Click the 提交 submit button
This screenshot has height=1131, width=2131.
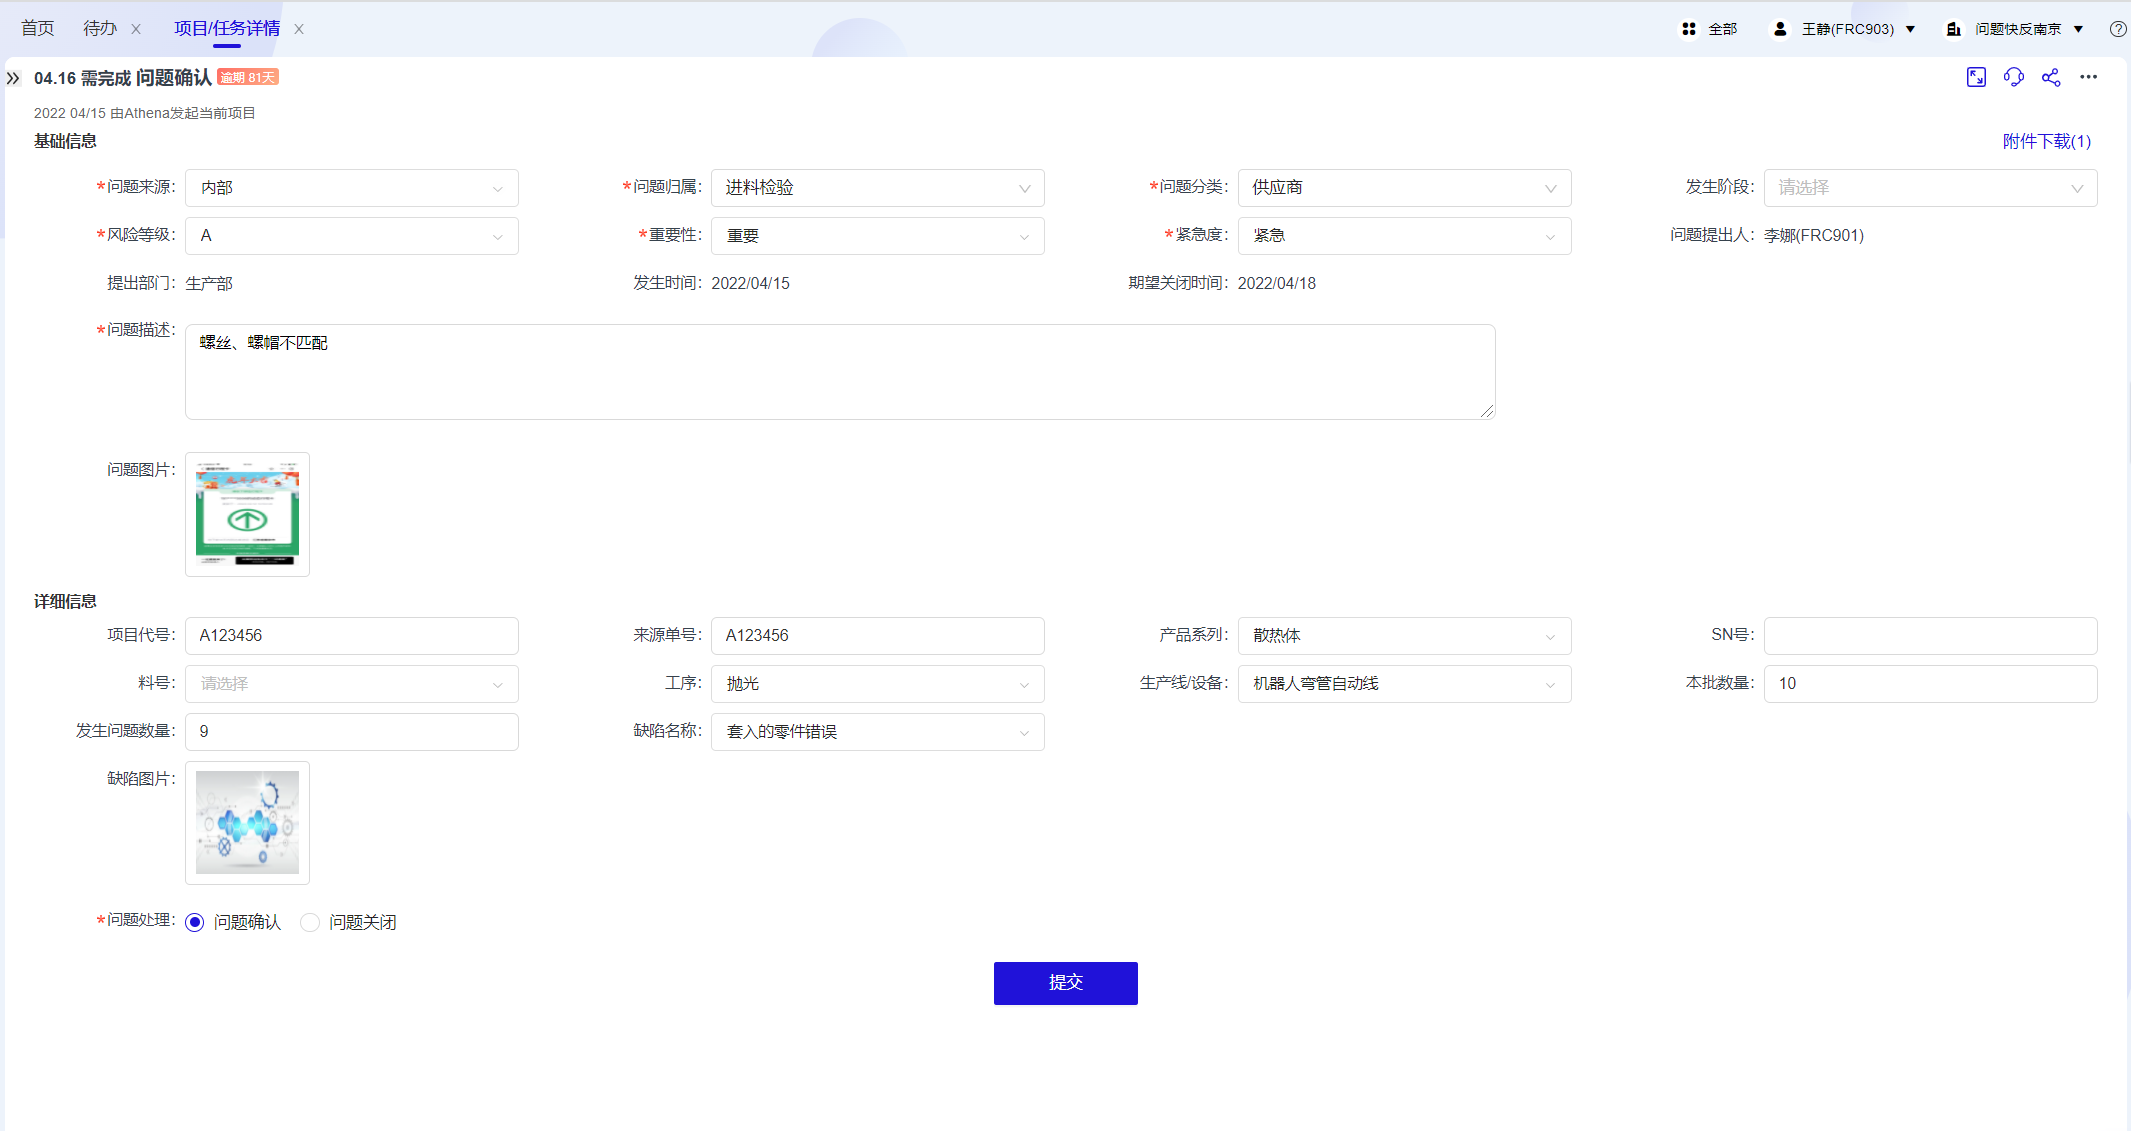pyautogui.click(x=1065, y=983)
